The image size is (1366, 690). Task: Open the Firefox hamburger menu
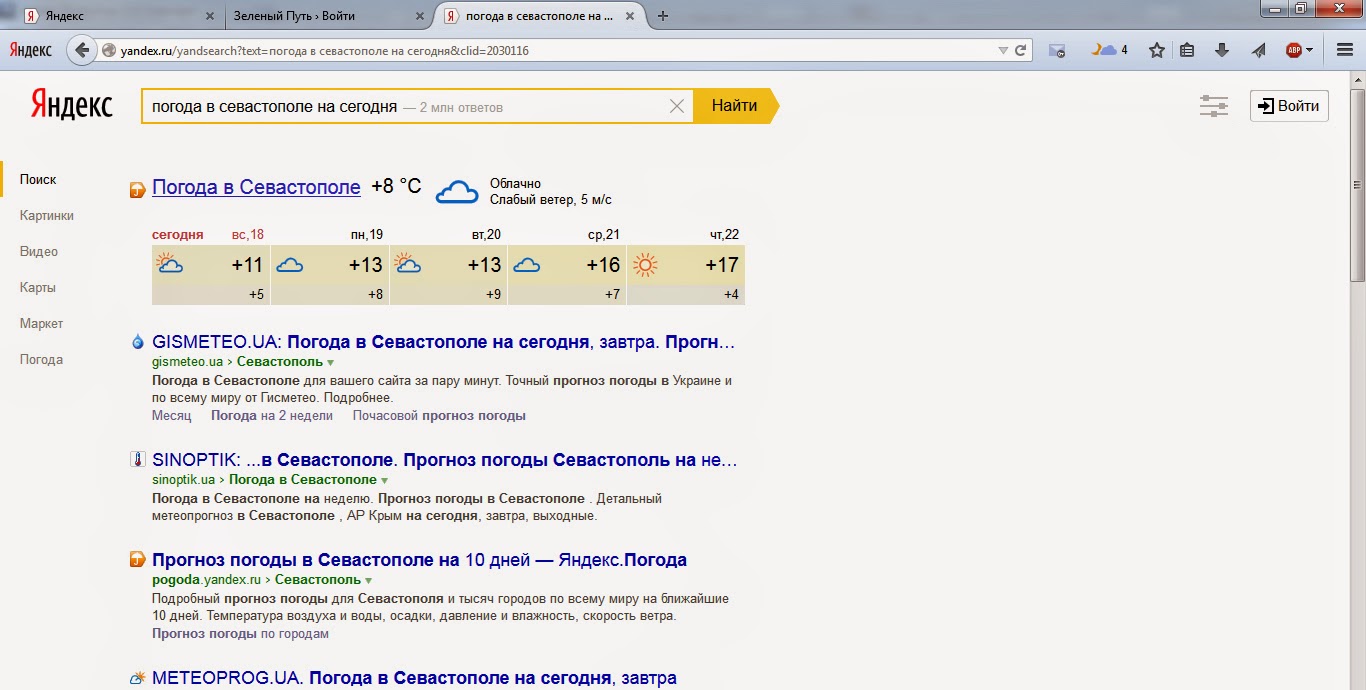1345,50
